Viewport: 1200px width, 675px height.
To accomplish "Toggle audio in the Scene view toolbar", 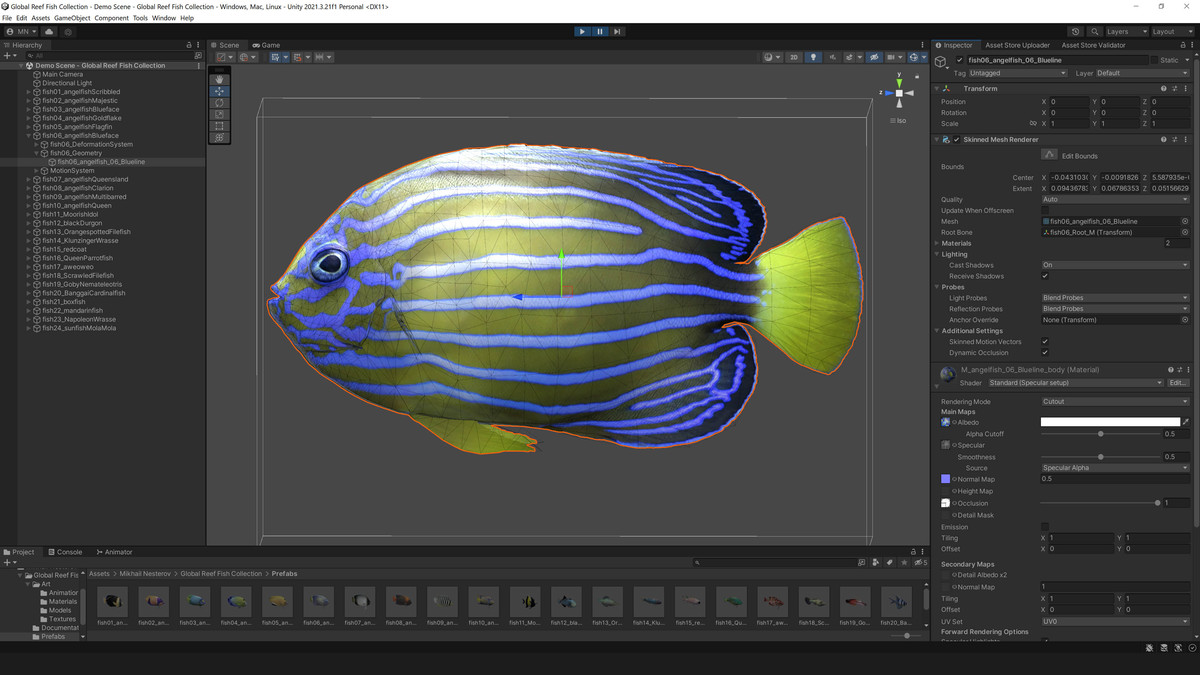I will tap(833, 57).
